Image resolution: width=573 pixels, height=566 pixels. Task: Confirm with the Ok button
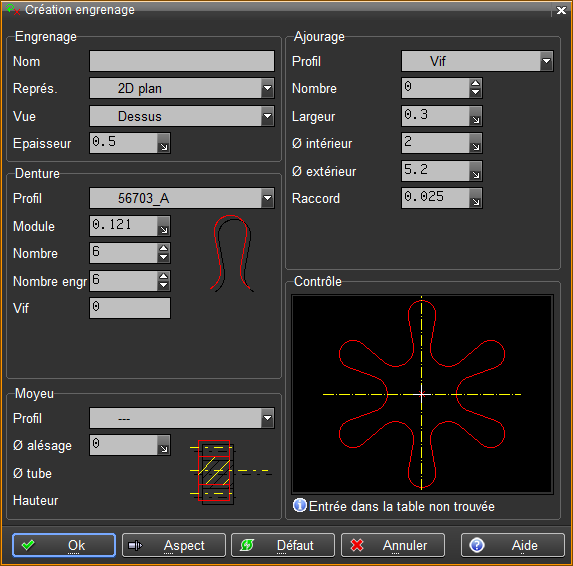click(x=64, y=545)
